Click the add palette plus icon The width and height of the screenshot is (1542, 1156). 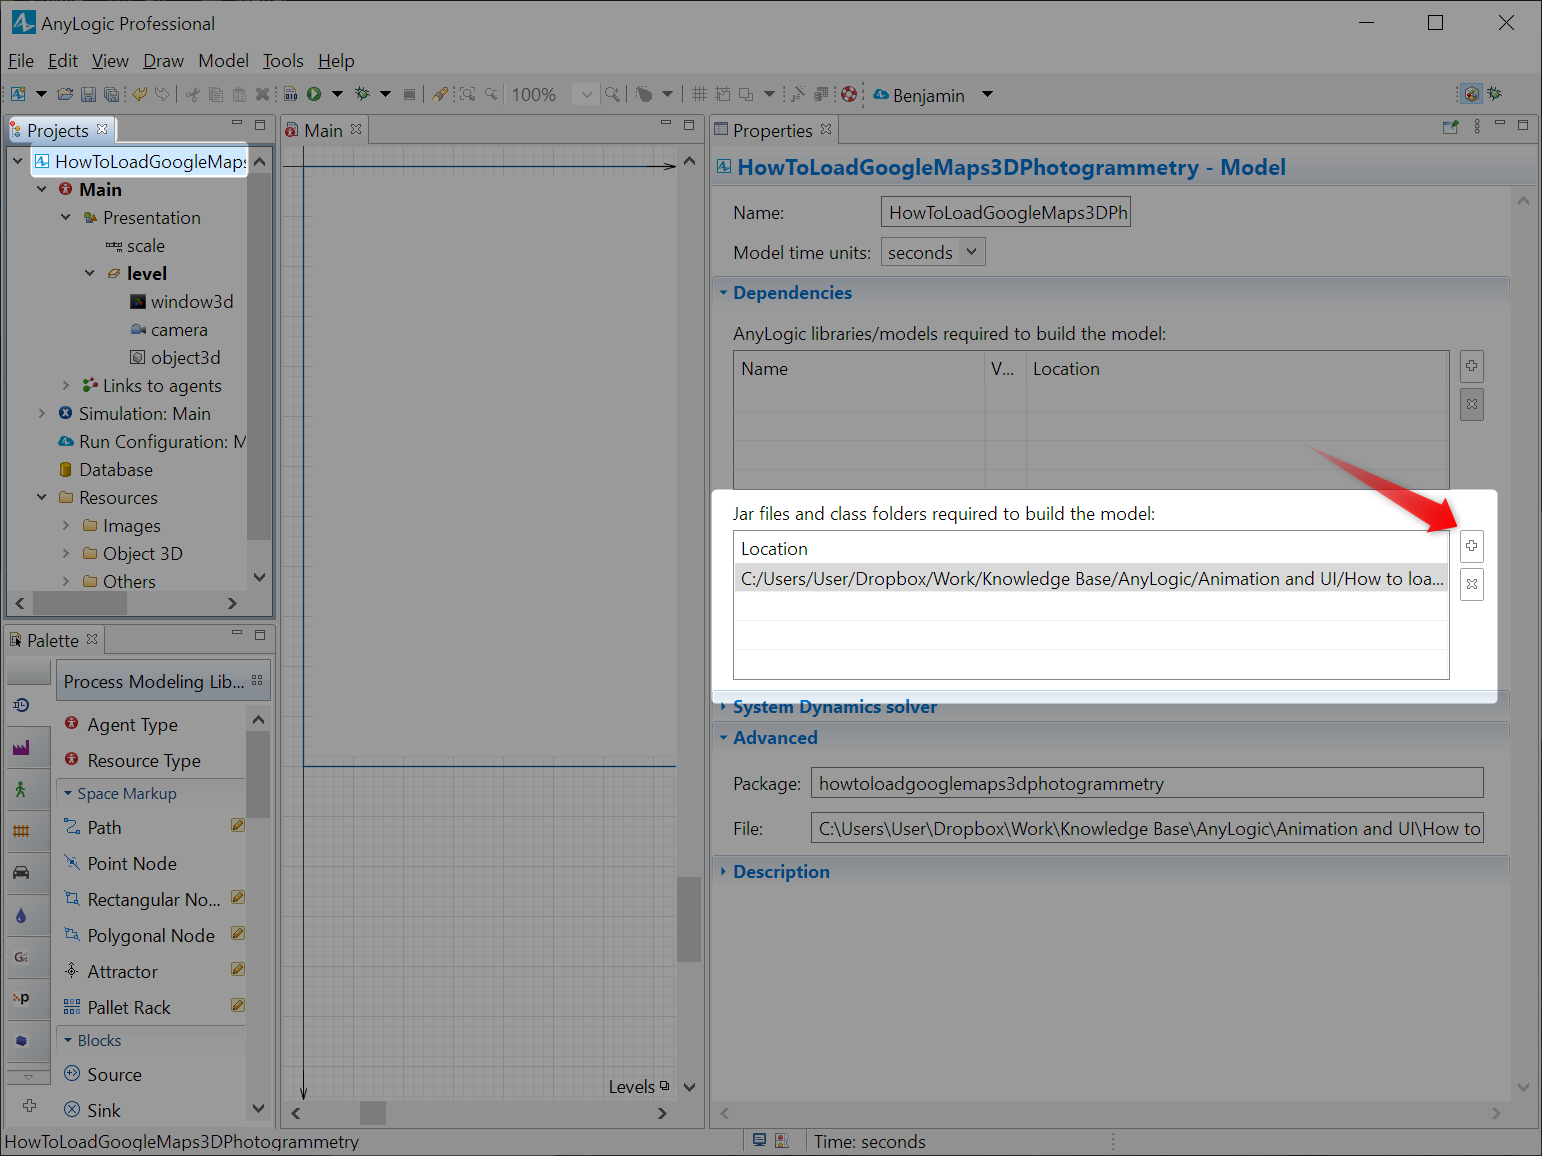coord(29,1105)
